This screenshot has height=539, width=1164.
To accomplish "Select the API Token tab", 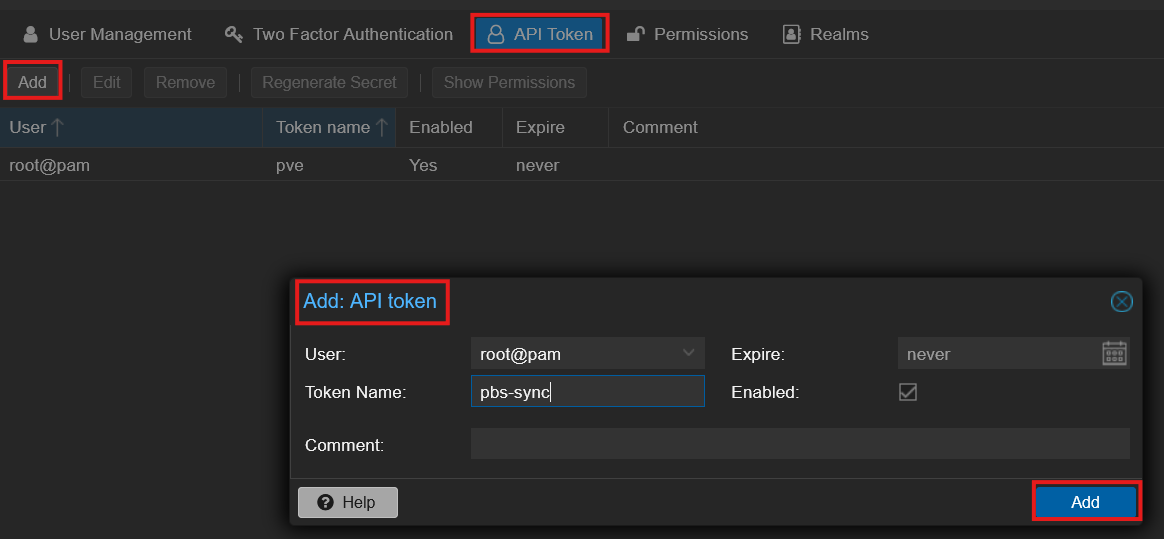I will click(x=540, y=34).
